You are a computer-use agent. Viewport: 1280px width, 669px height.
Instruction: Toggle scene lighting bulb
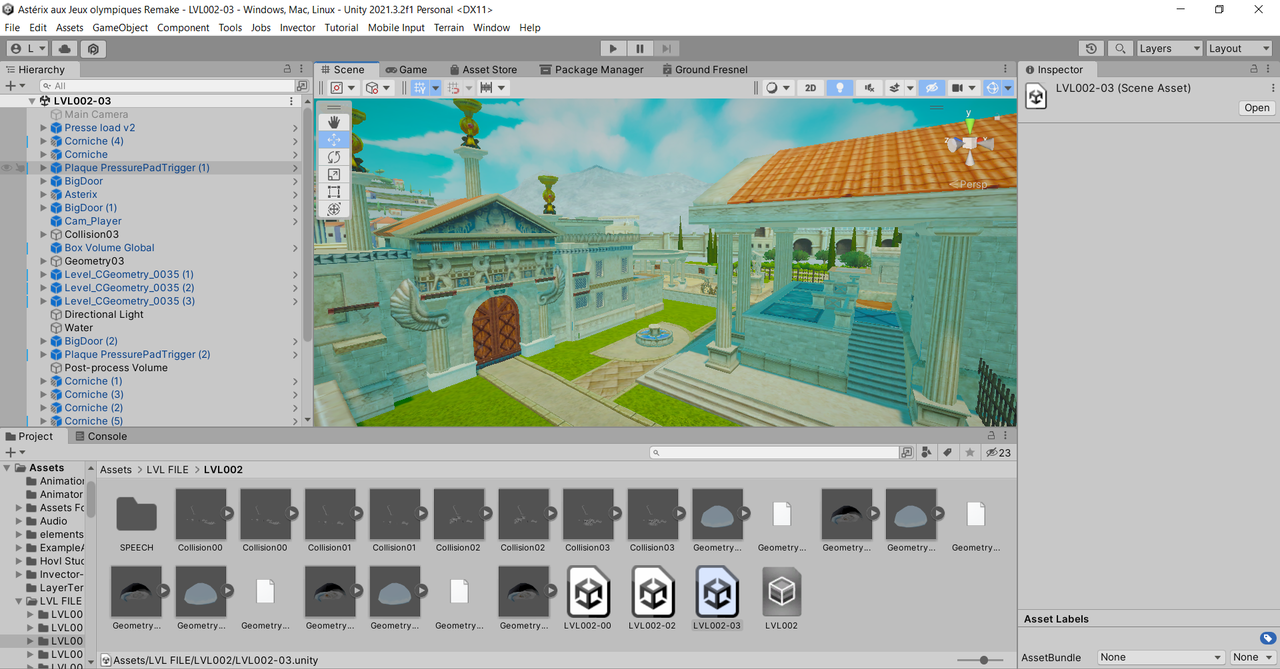pyautogui.click(x=840, y=88)
